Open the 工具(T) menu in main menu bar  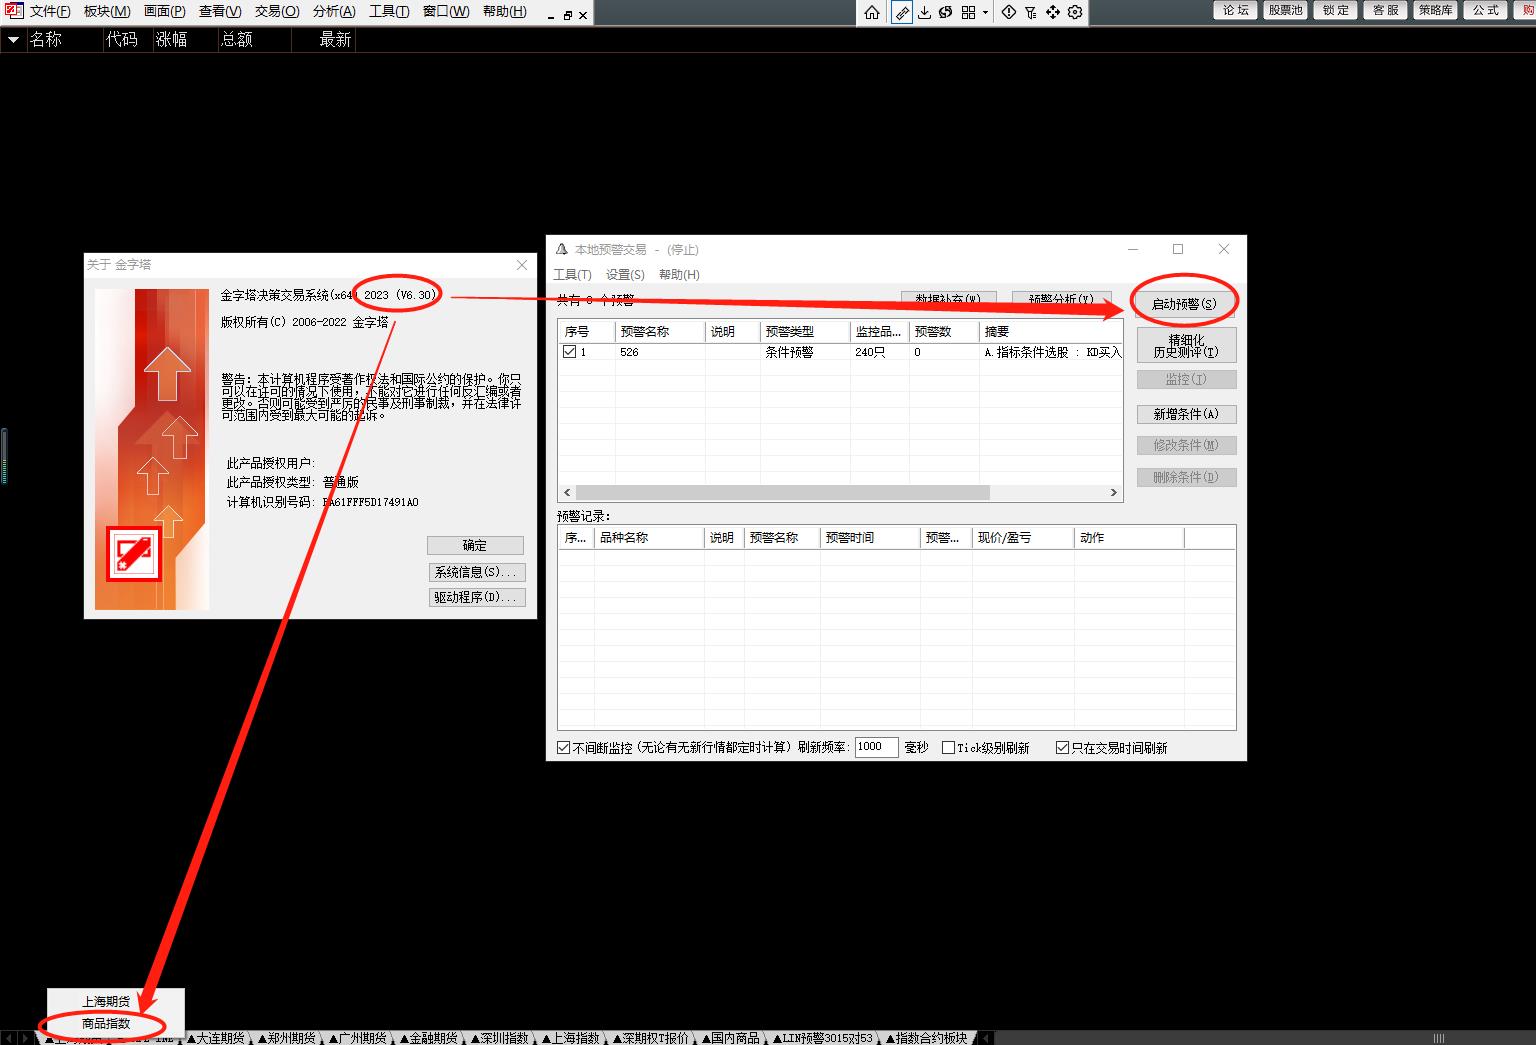[389, 11]
